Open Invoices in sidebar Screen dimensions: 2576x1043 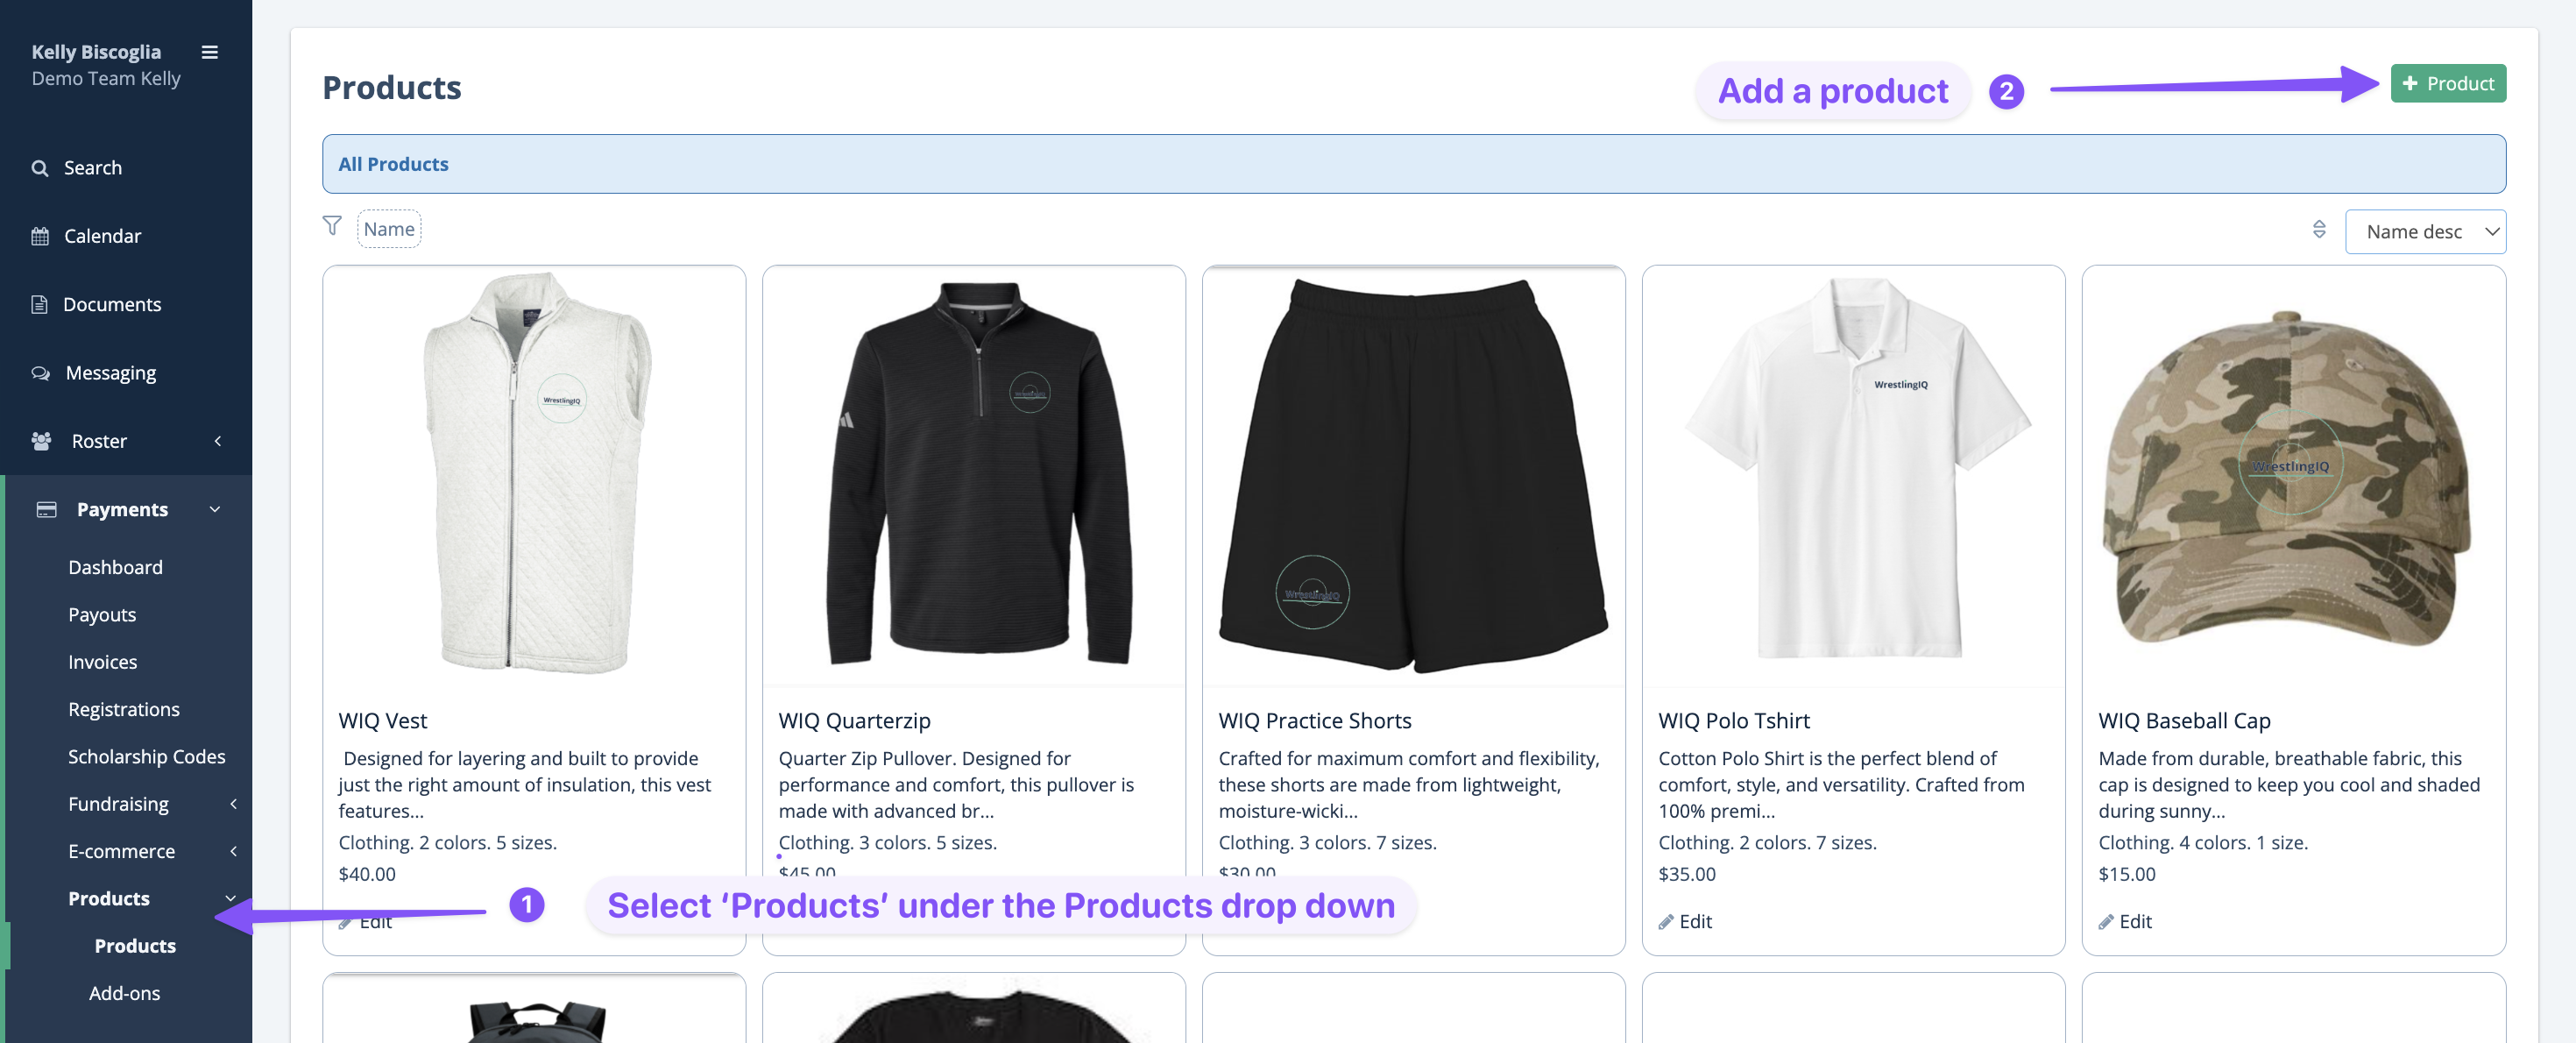coord(103,662)
